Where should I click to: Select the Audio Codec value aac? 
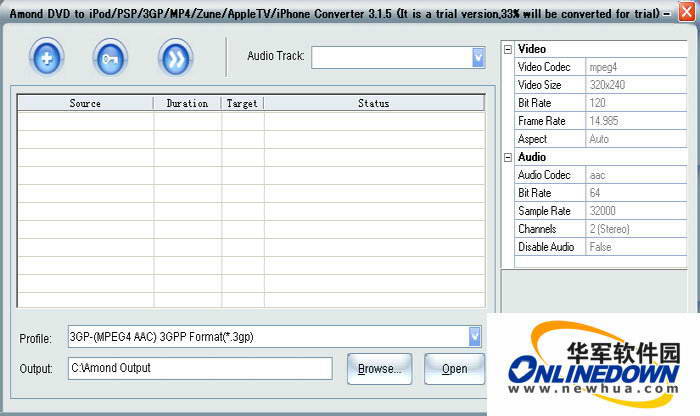pos(636,175)
